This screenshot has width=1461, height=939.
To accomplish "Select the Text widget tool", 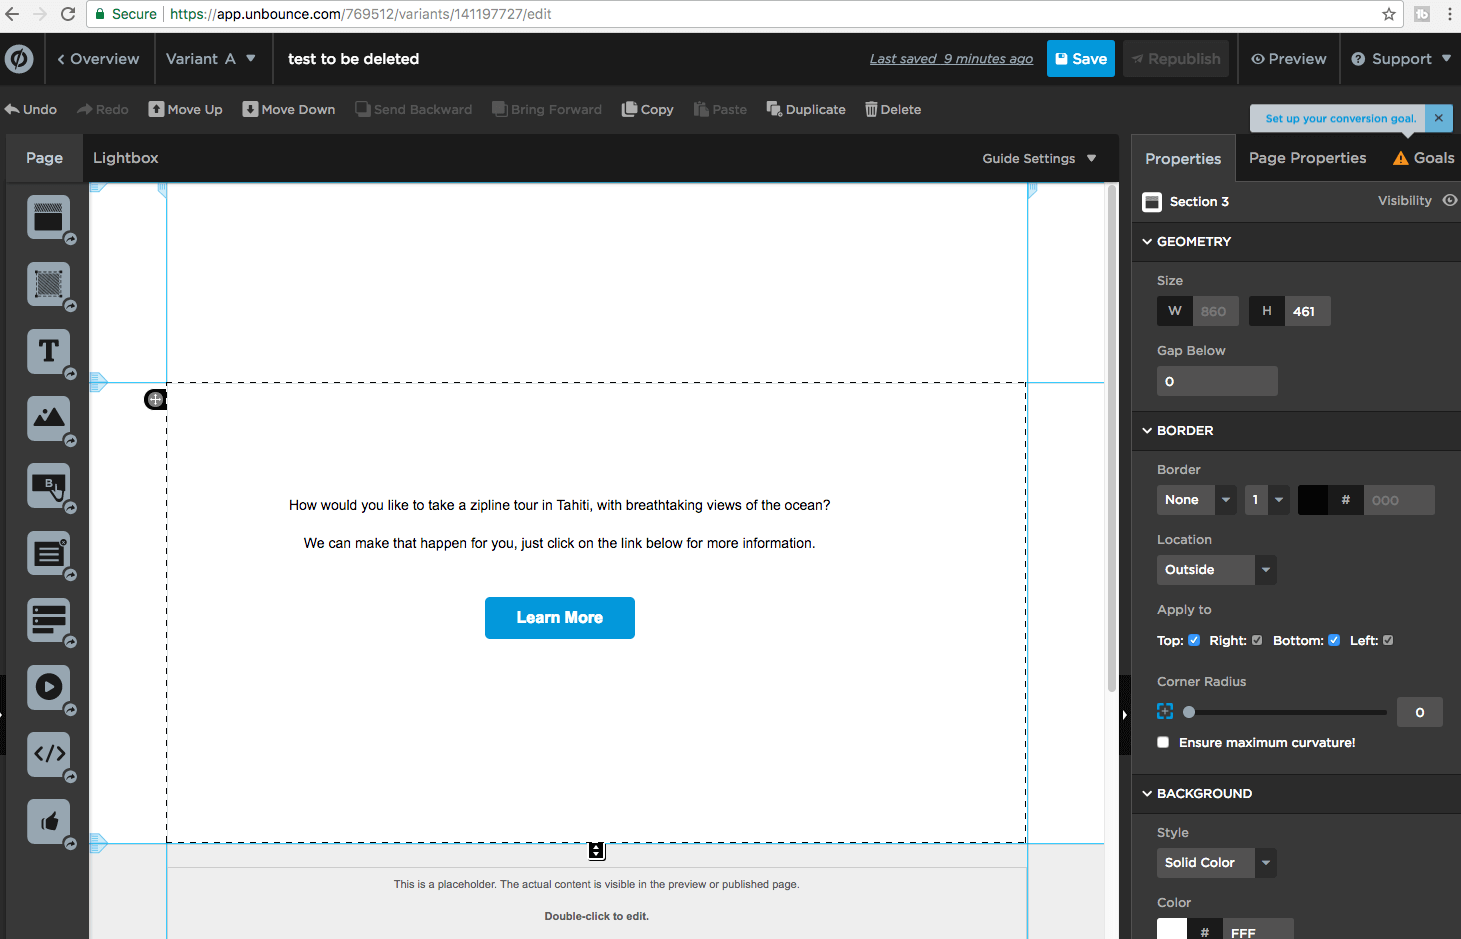I will (48, 351).
